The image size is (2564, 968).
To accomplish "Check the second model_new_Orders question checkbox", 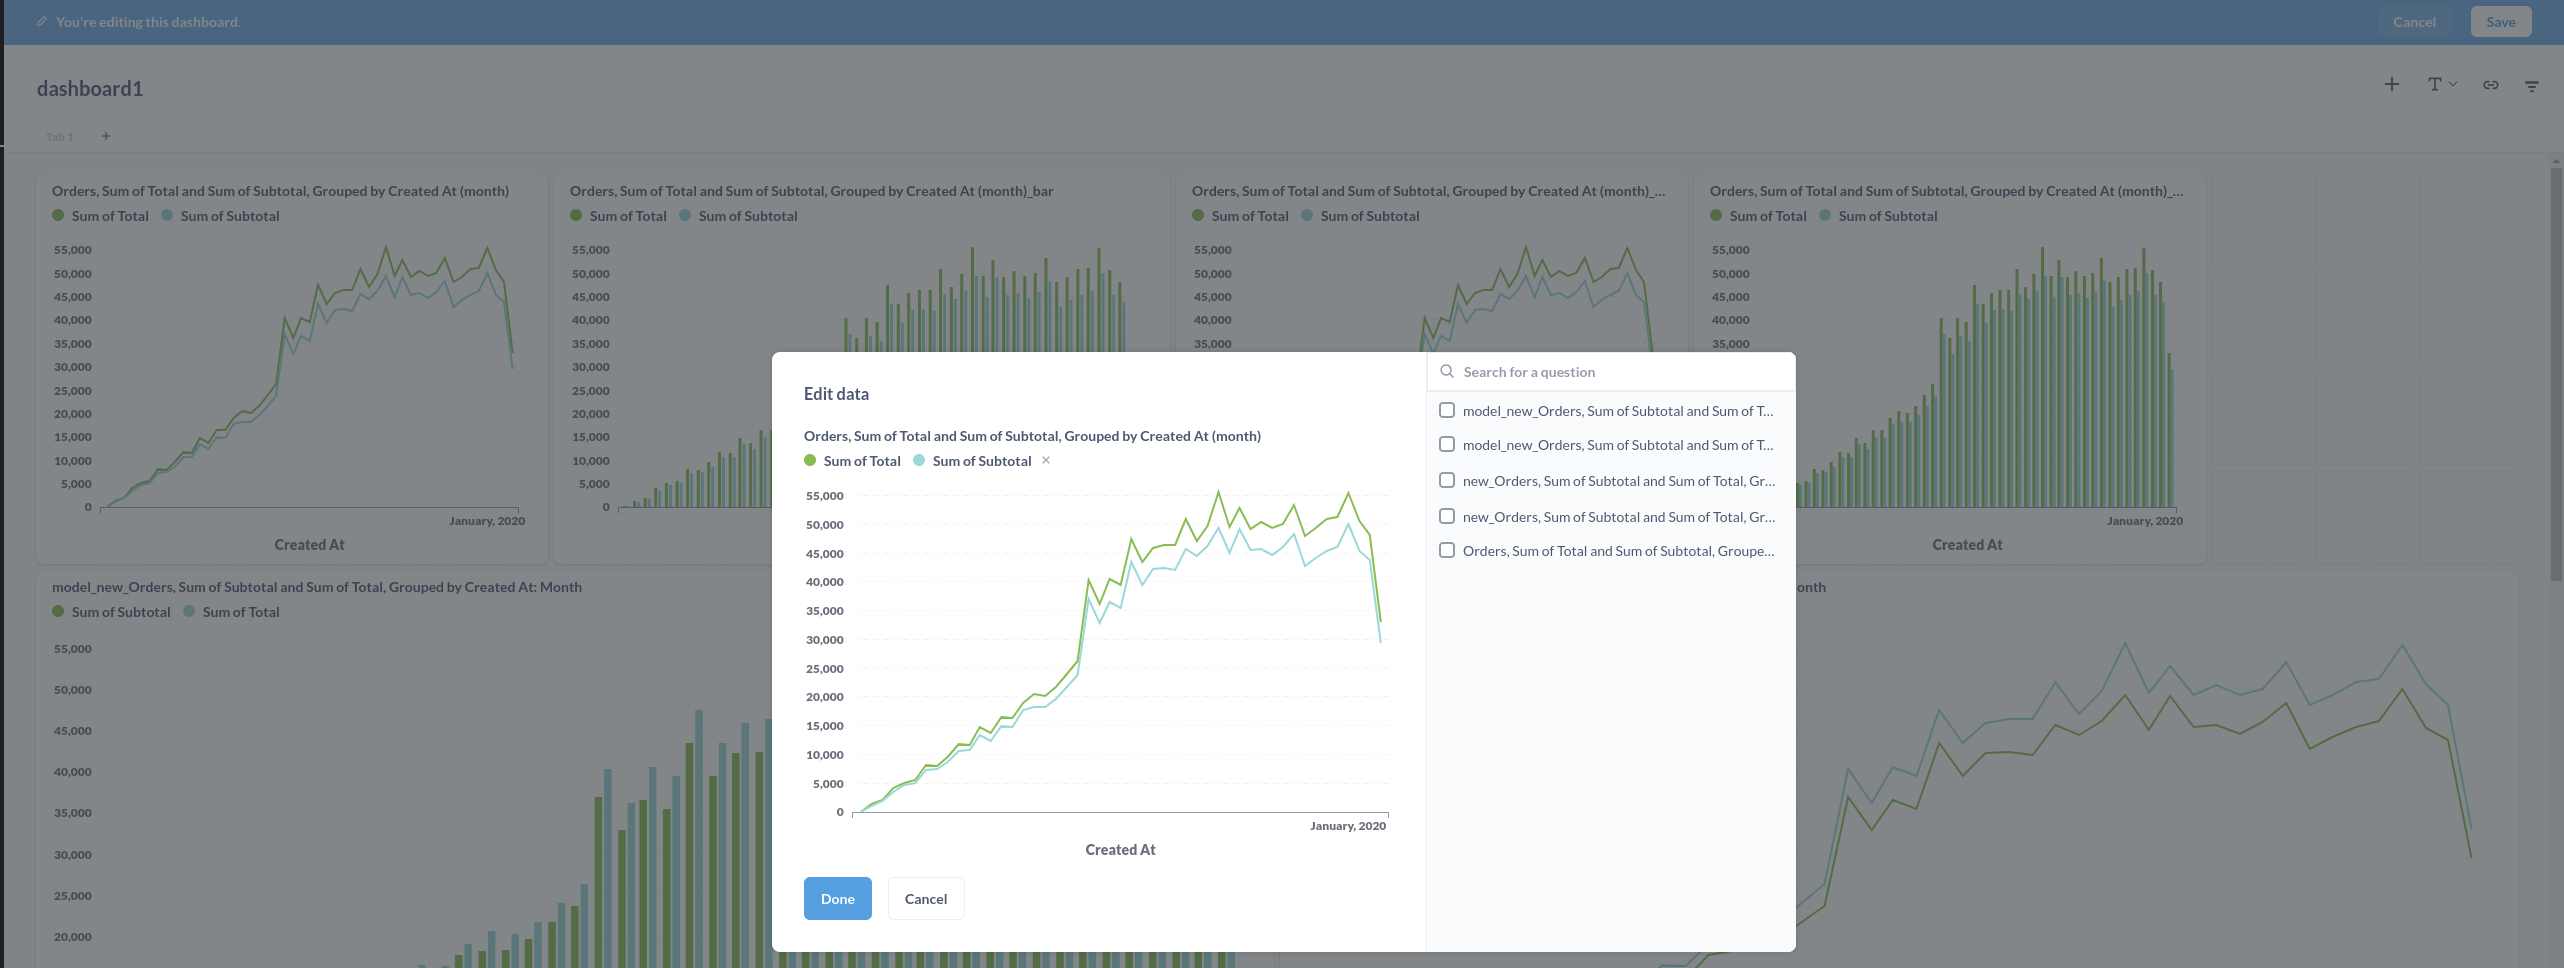I will coord(1447,444).
